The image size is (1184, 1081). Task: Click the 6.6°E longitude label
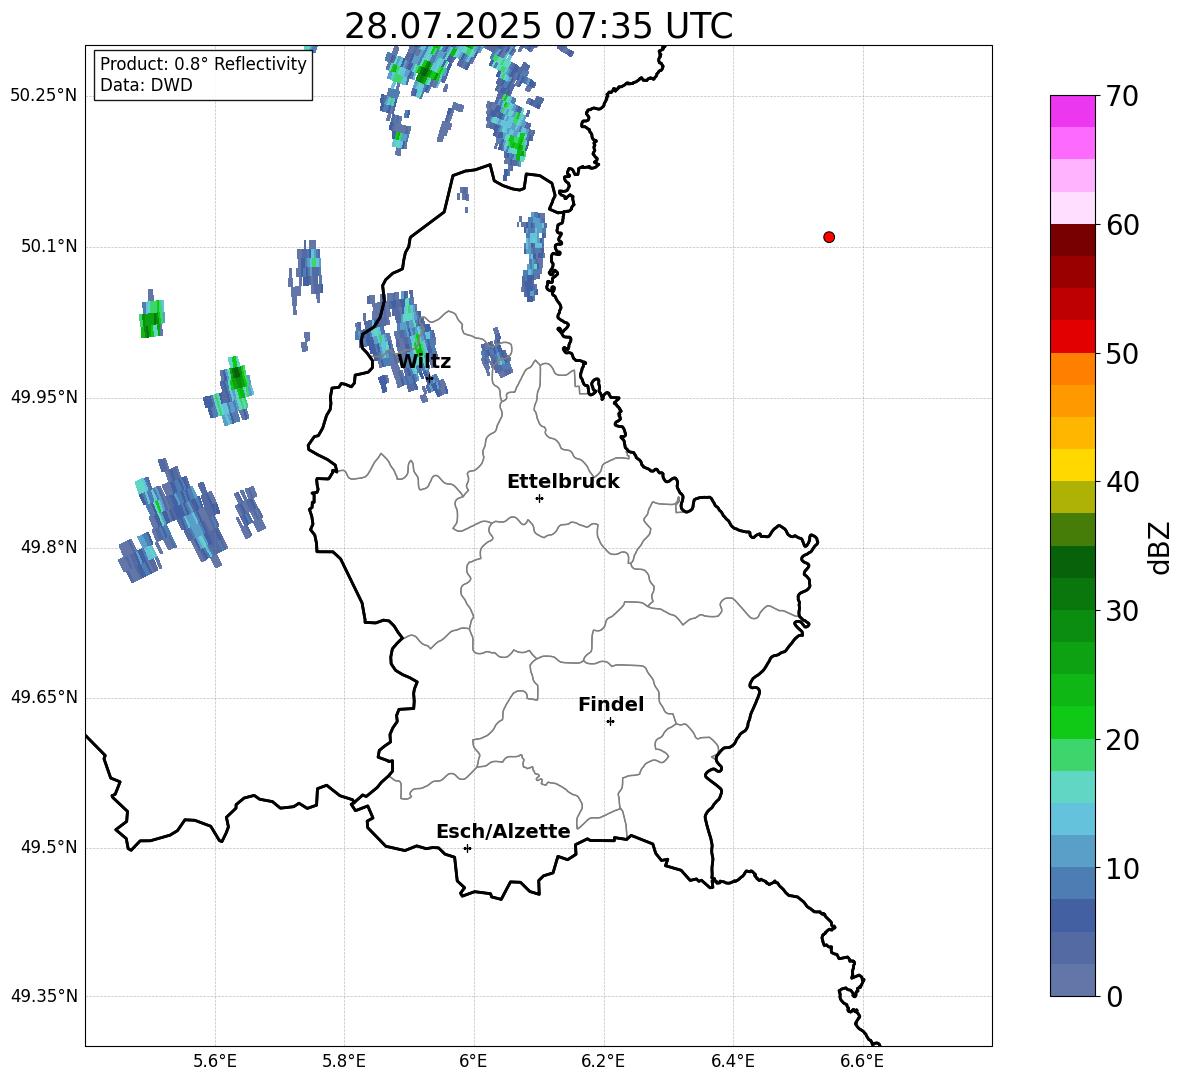click(862, 1061)
